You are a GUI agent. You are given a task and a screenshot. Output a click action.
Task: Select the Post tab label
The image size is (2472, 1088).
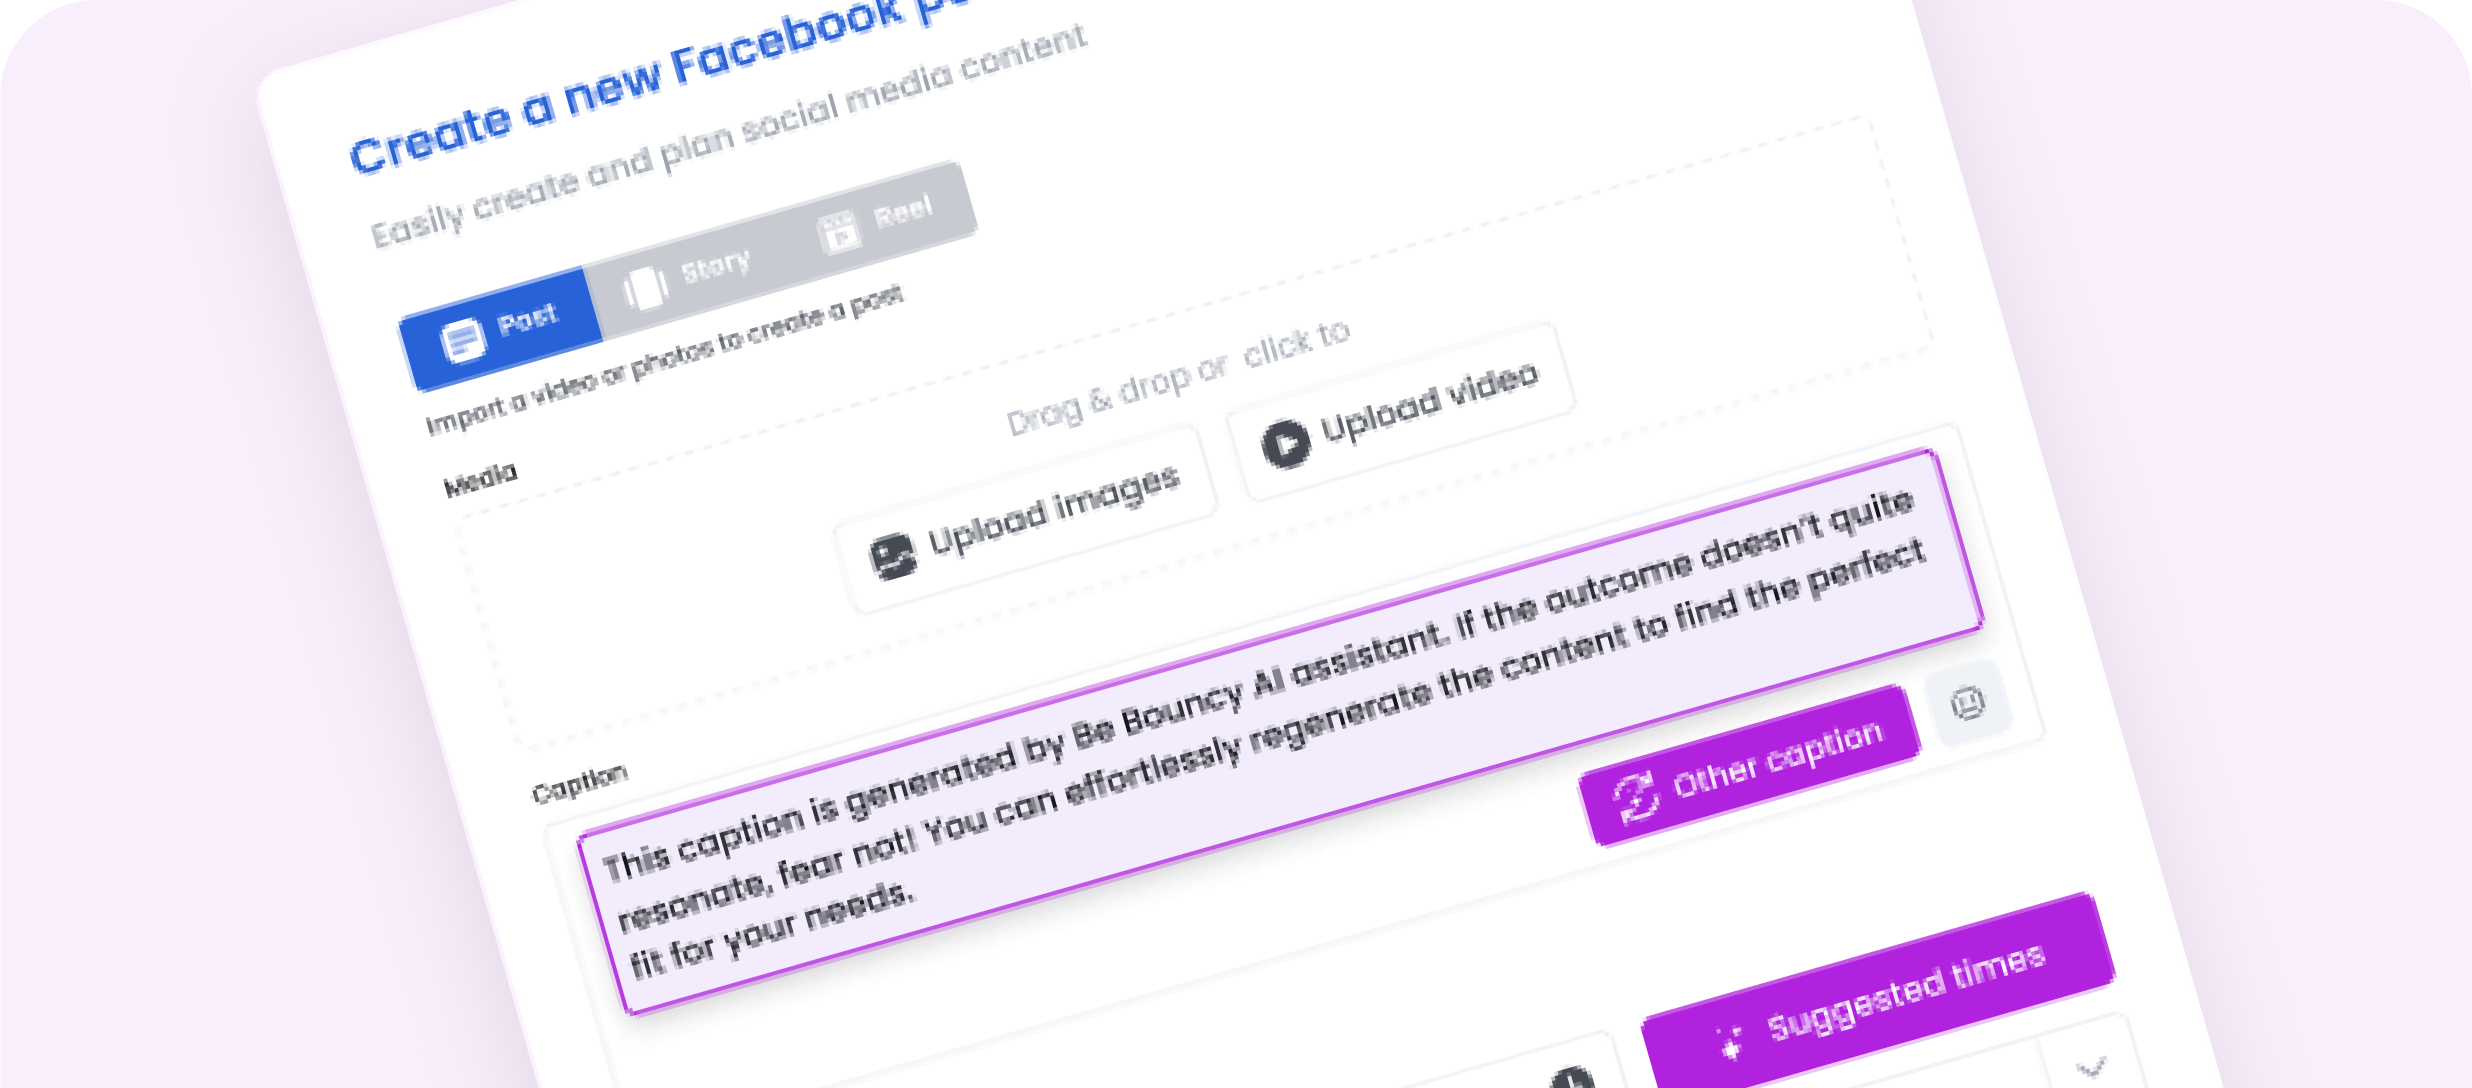[528, 320]
